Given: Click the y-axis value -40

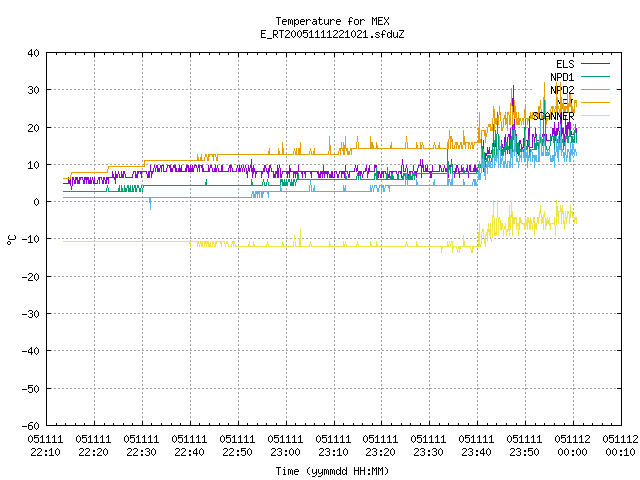Looking at the screenshot, I should 31,351.
